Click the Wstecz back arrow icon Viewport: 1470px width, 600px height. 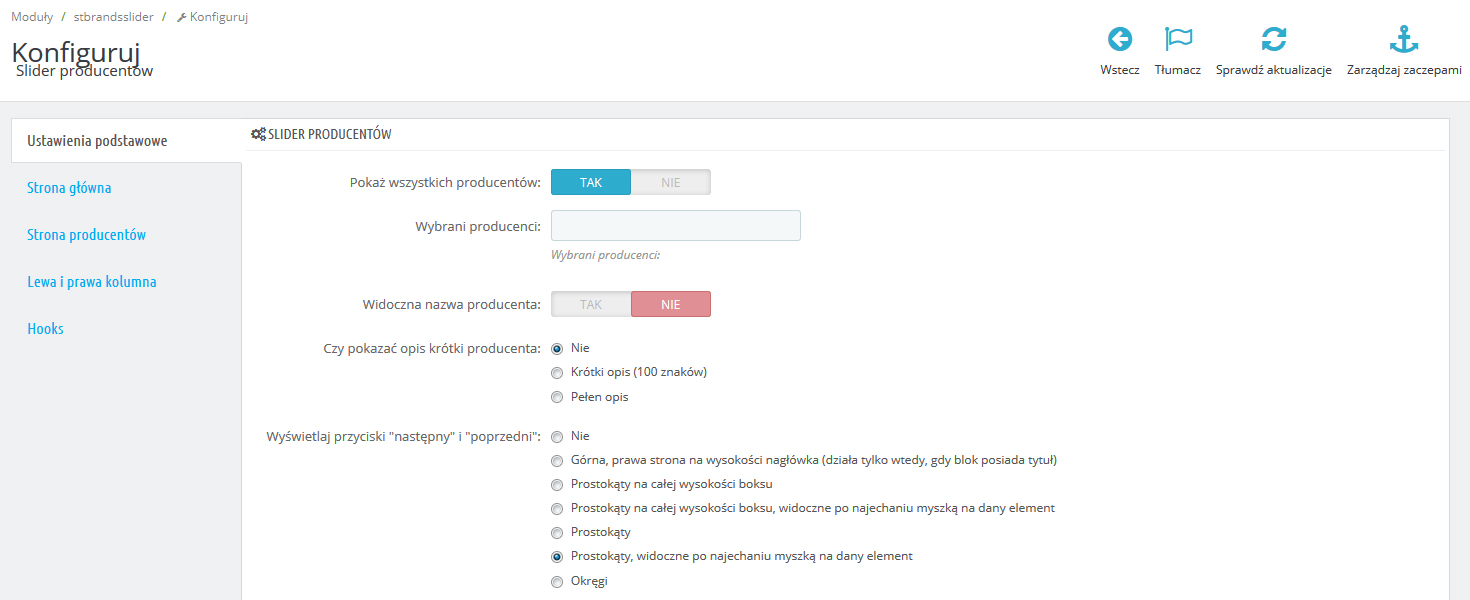(x=1119, y=40)
